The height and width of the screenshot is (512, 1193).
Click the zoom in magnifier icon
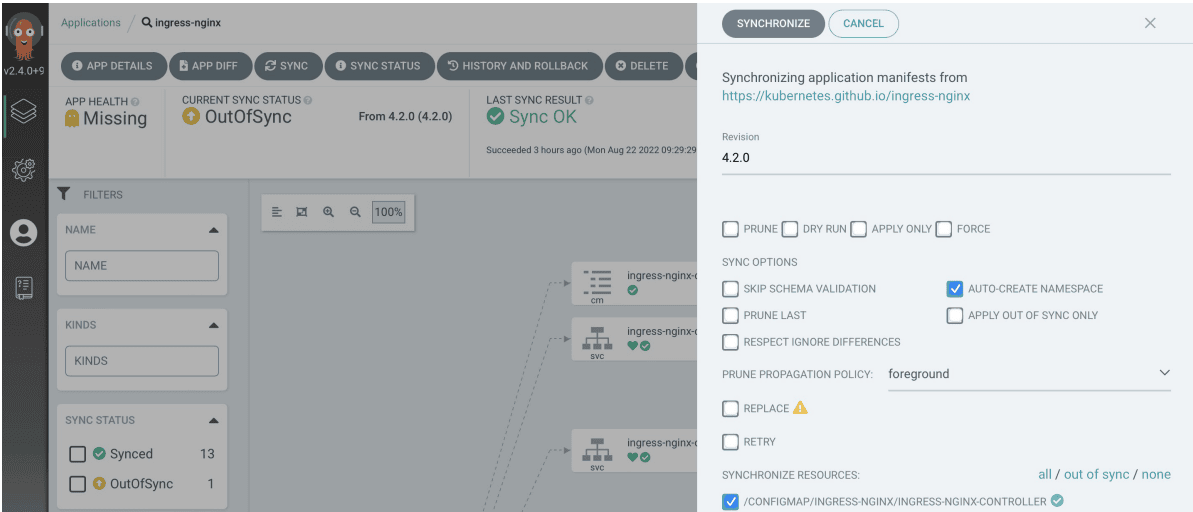(329, 212)
